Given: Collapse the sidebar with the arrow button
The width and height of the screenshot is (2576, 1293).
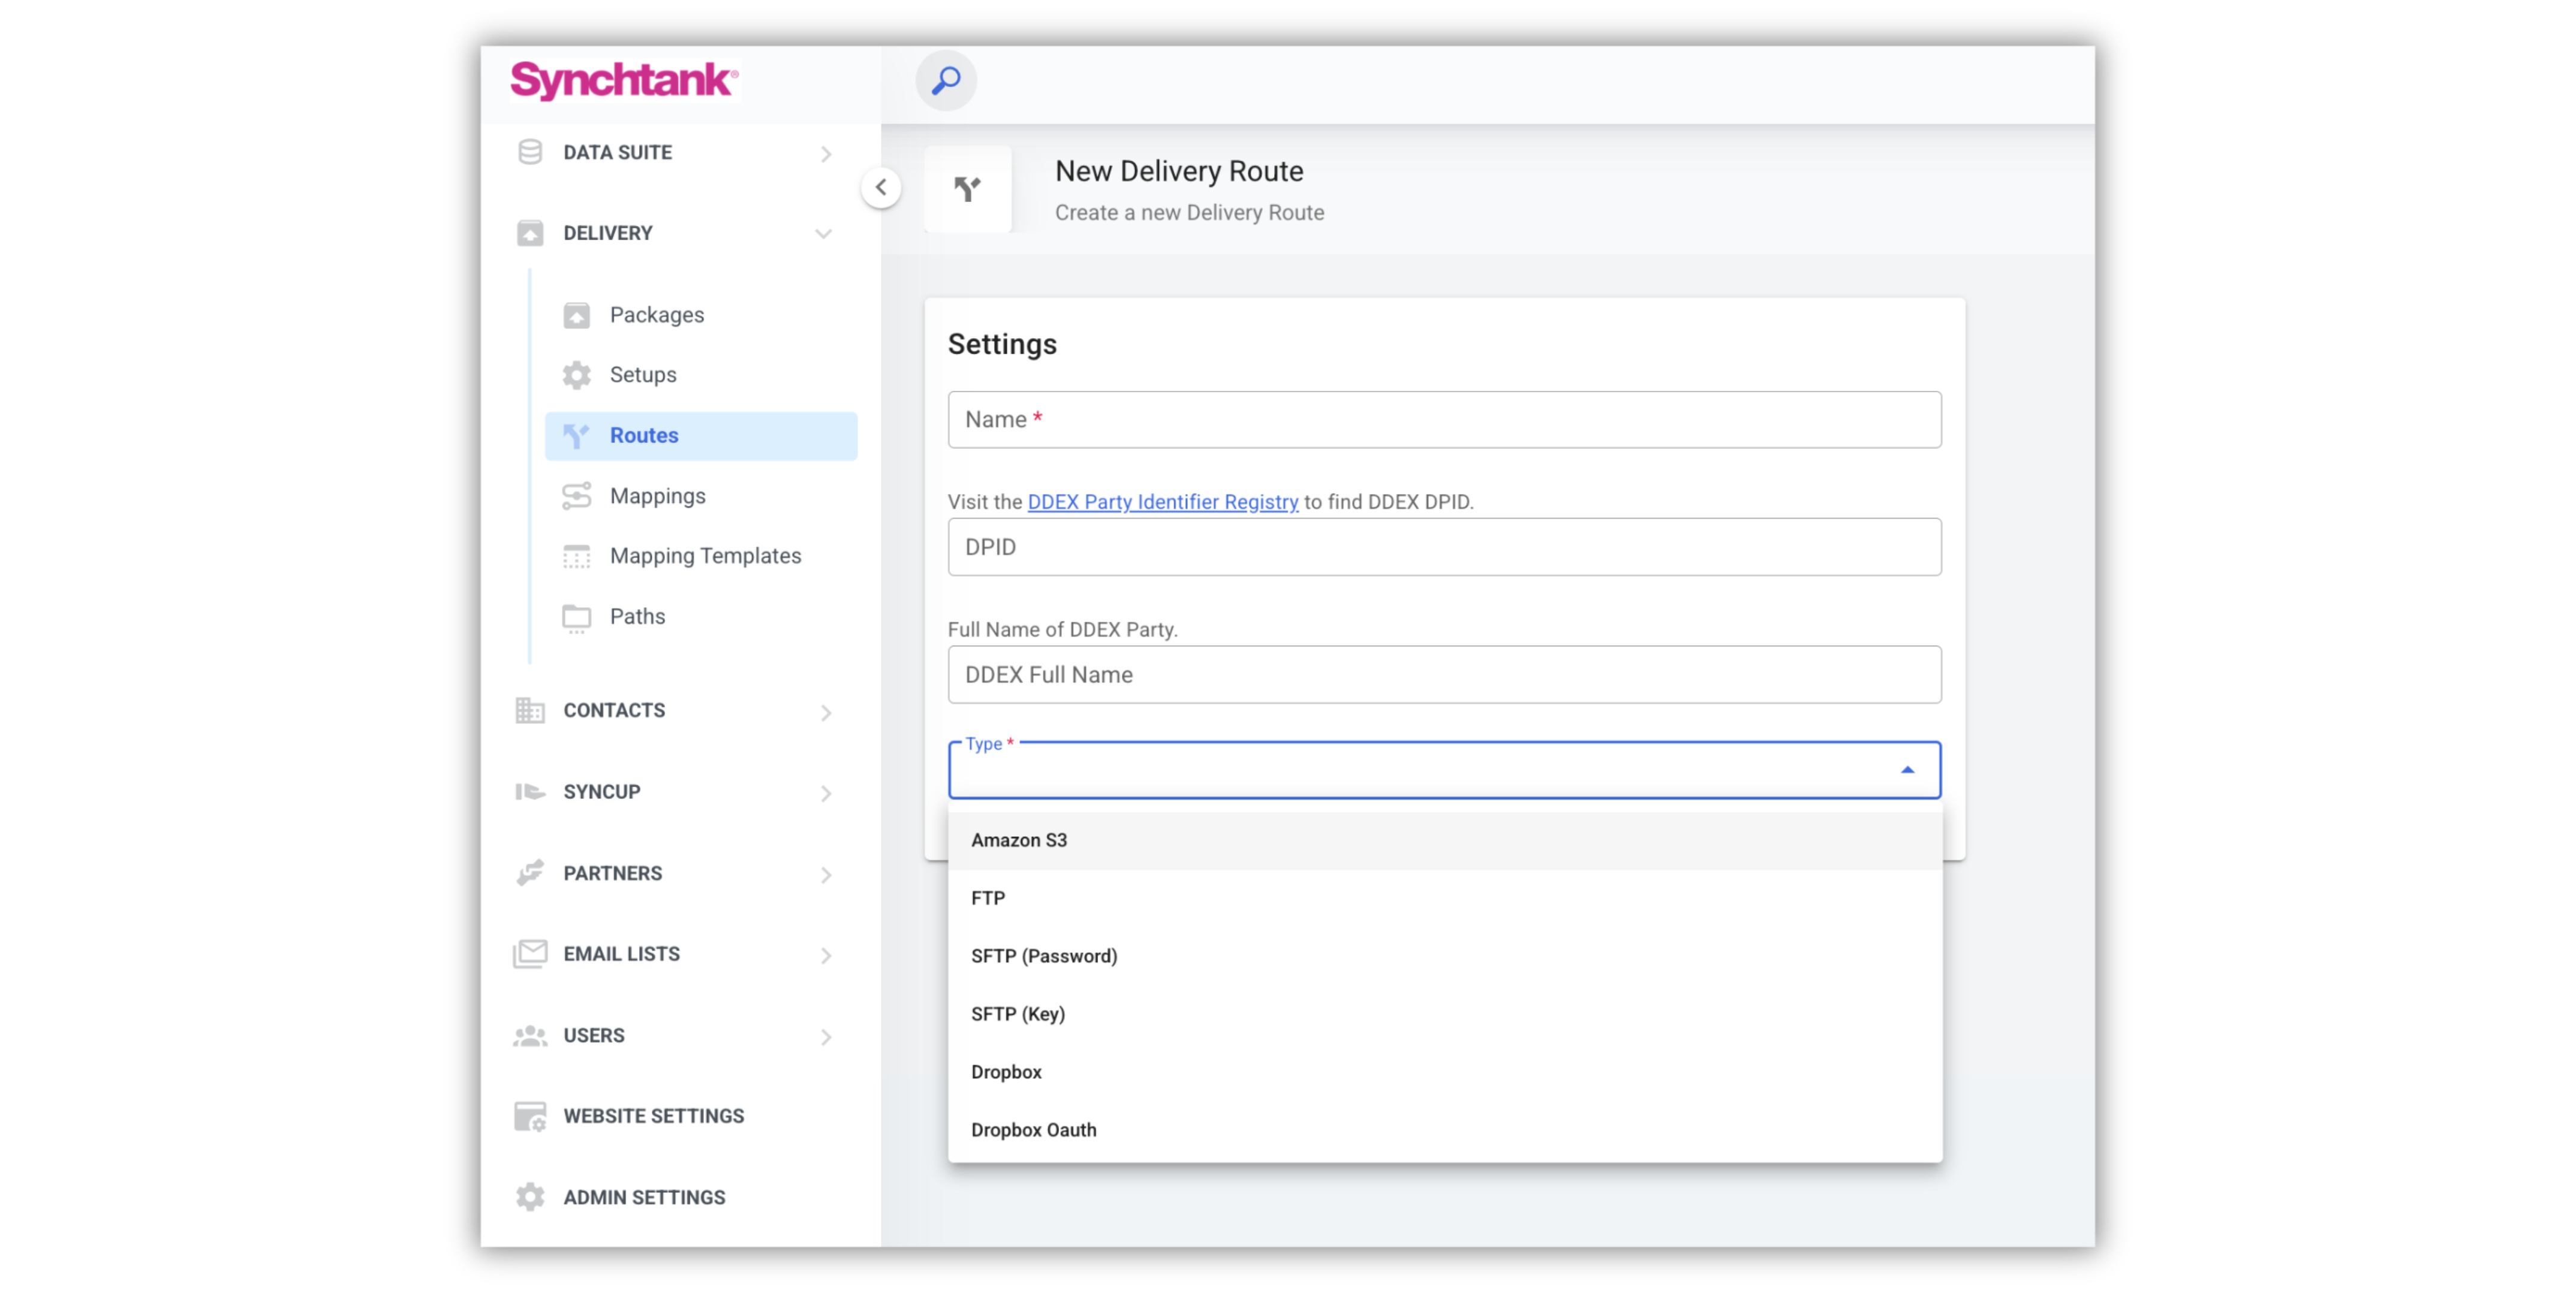Looking at the screenshot, I should pos(880,187).
